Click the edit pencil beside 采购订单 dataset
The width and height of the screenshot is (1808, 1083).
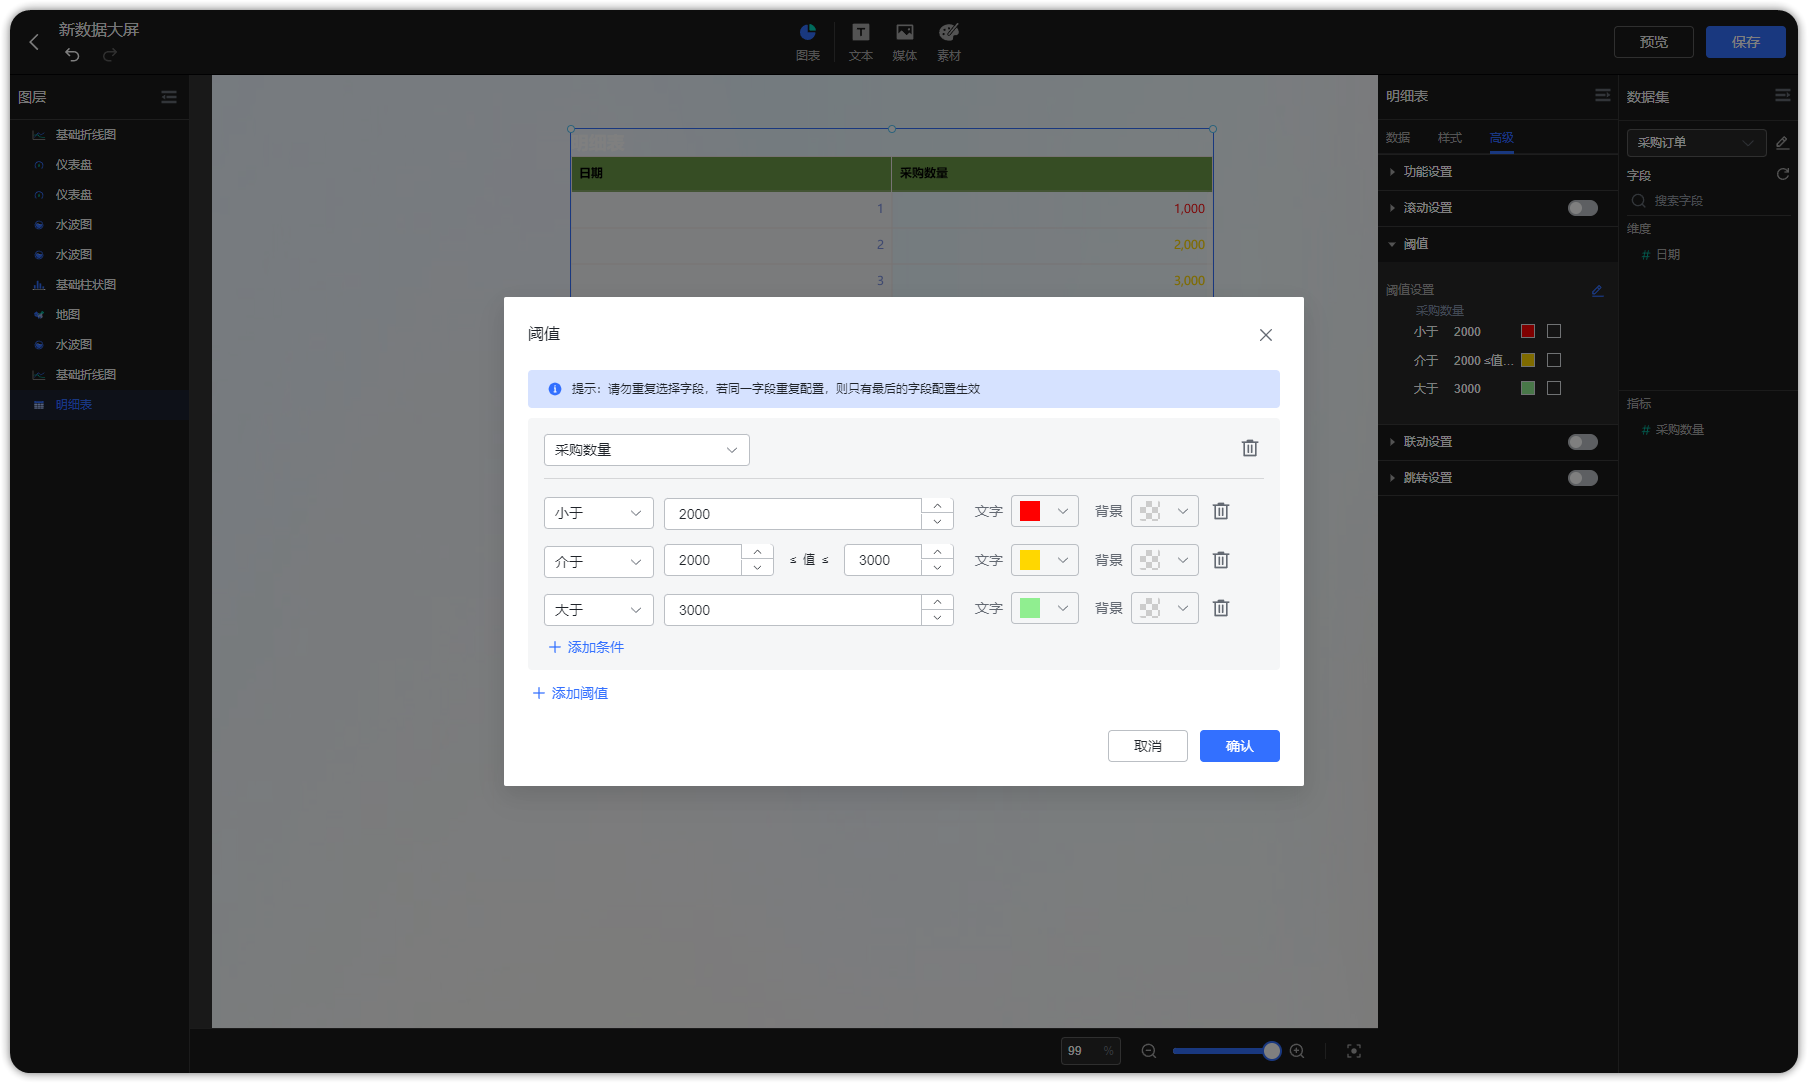(x=1782, y=143)
